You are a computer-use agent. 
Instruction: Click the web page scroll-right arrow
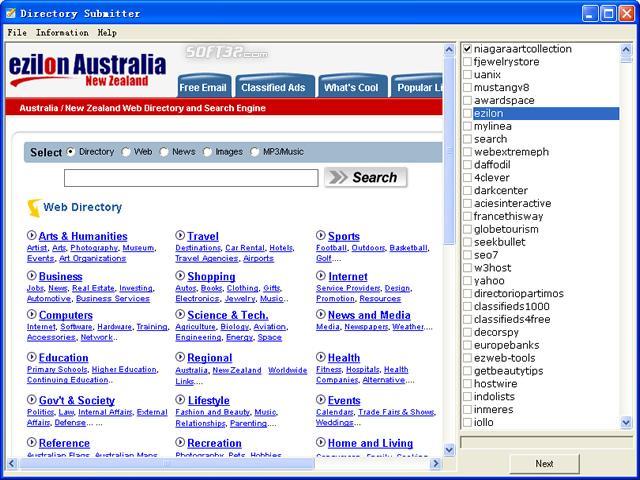click(x=436, y=463)
